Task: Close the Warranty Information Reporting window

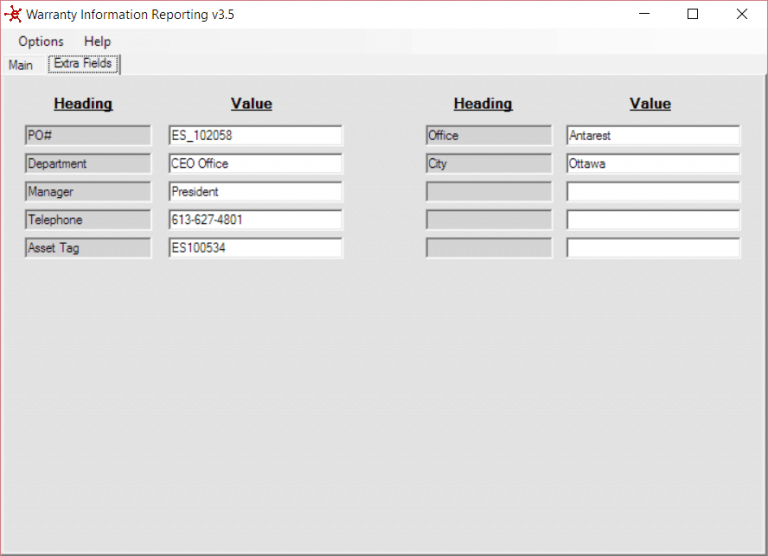Action: [742, 14]
